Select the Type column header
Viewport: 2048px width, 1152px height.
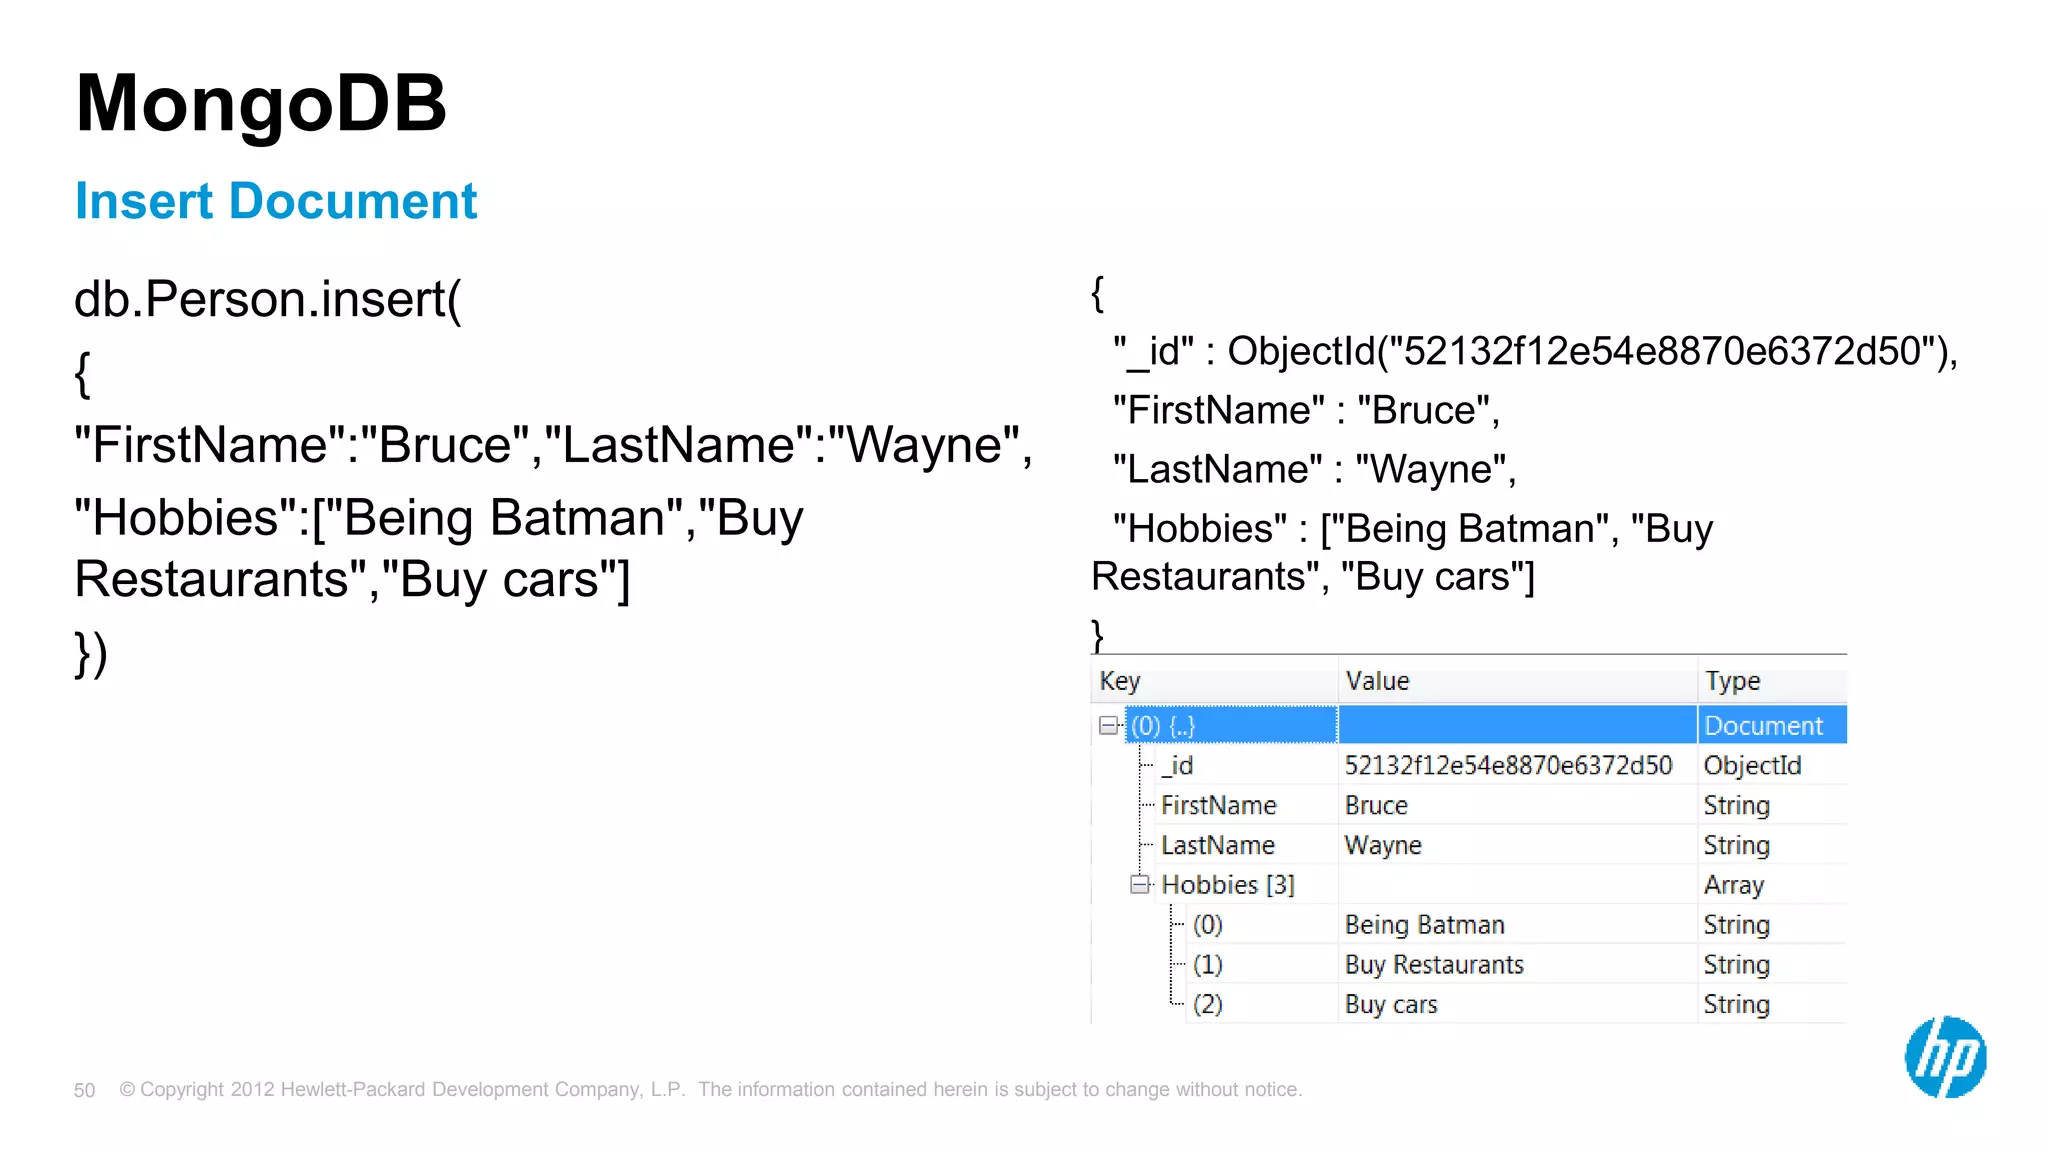1772,681
